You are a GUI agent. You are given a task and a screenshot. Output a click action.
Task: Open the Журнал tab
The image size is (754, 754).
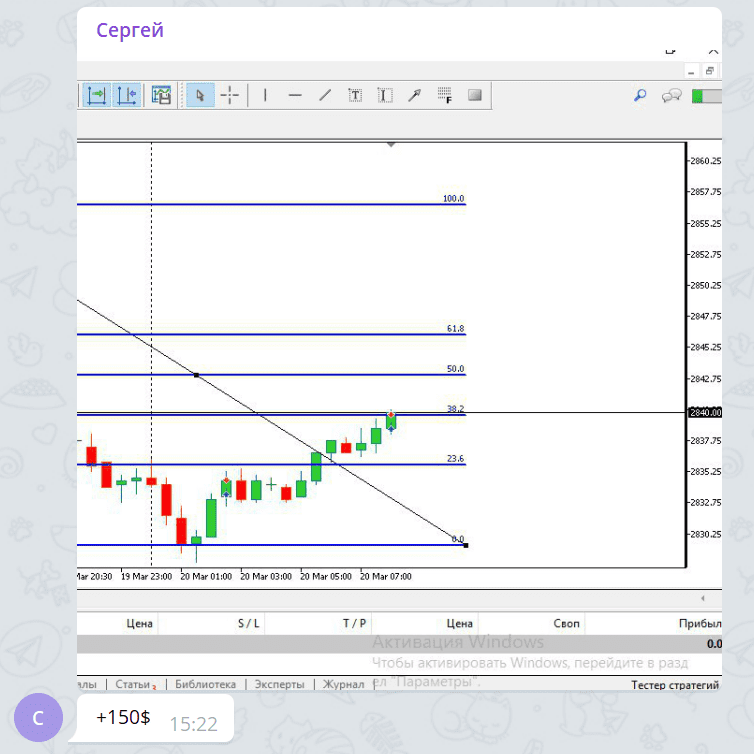click(x=344, y=684)
